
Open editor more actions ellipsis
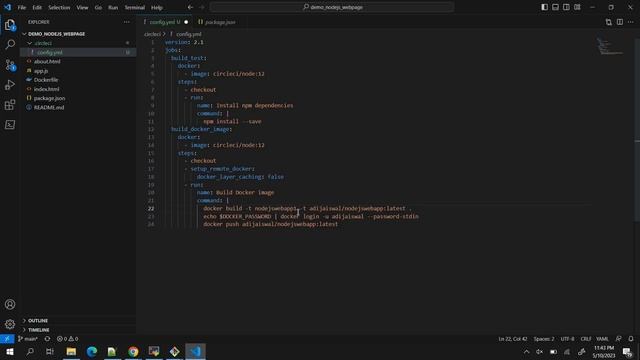[x=631, y=22]
